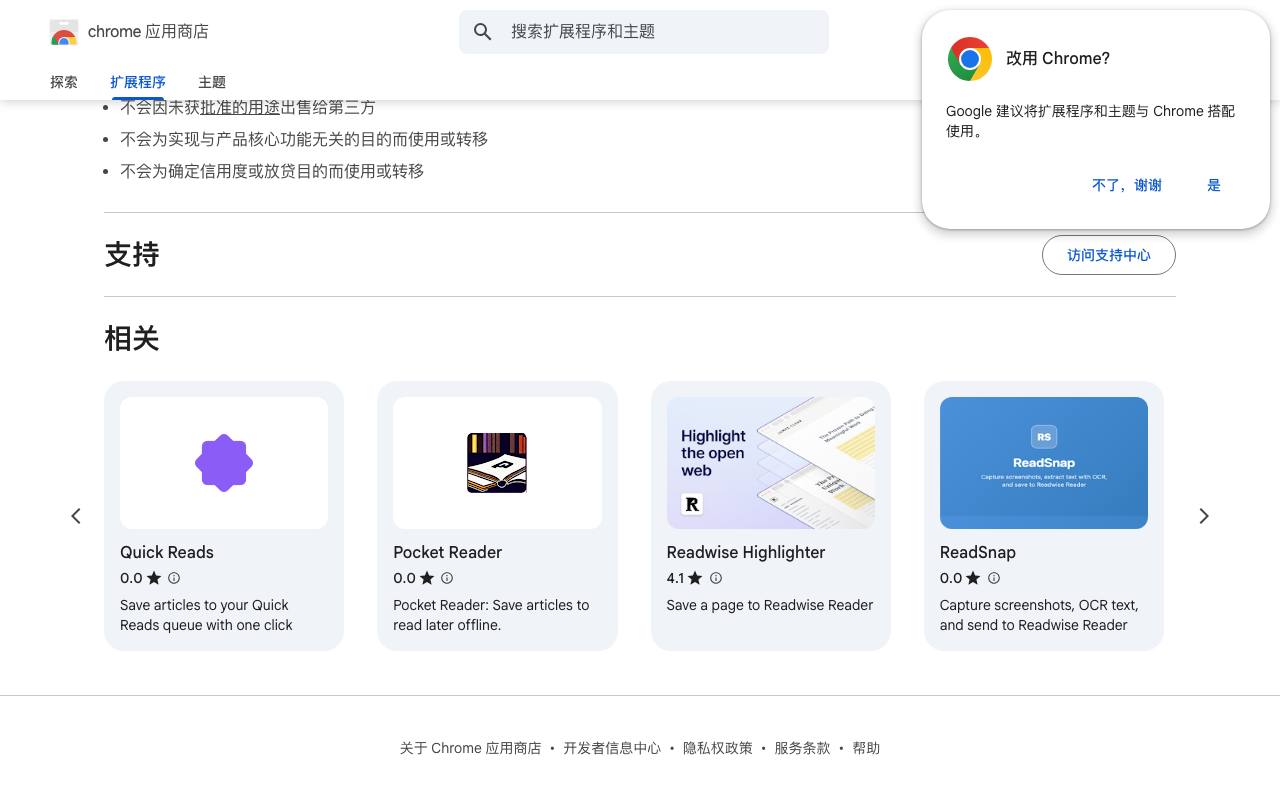This screenshot has width=1280, height=800.
Task: Open the Readwise Highlighter preview image
Action: coord(771,463)
